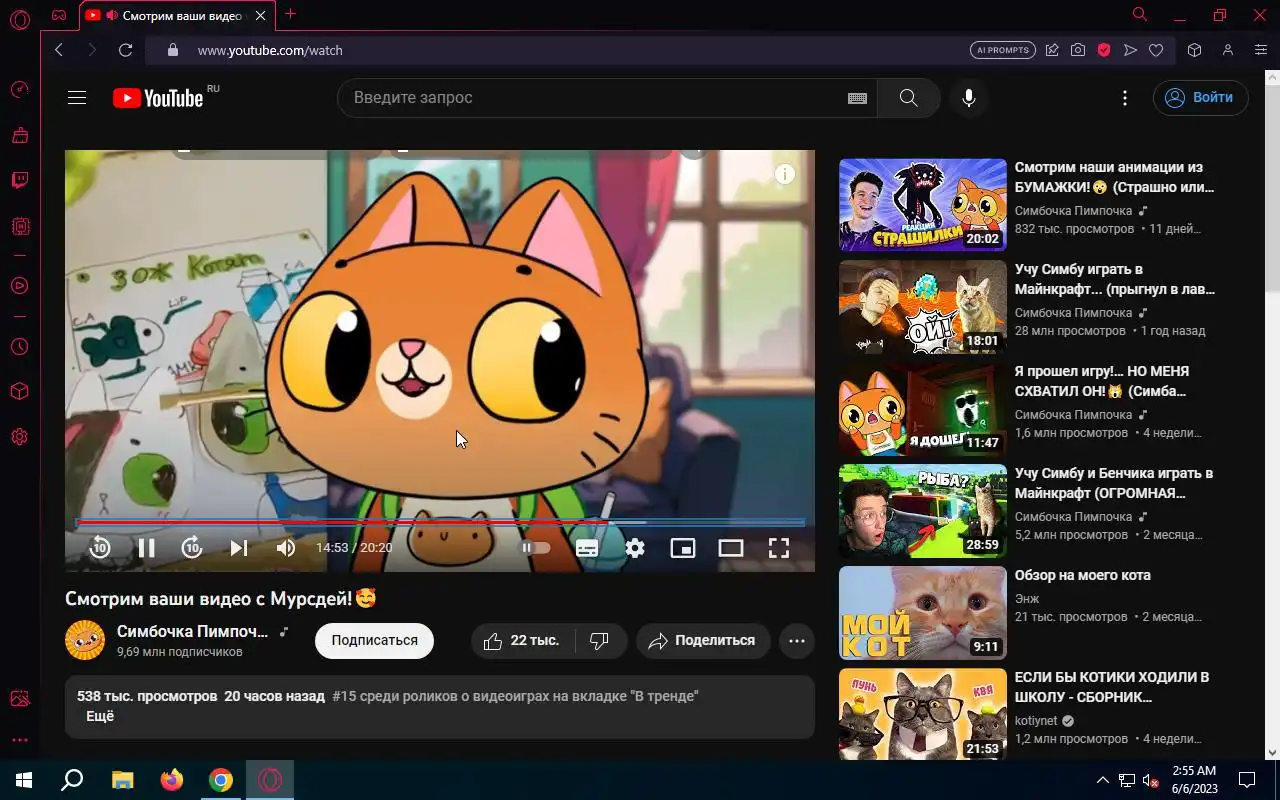
Task: Launch Firefox from taskbar
Action: (172, 780)
